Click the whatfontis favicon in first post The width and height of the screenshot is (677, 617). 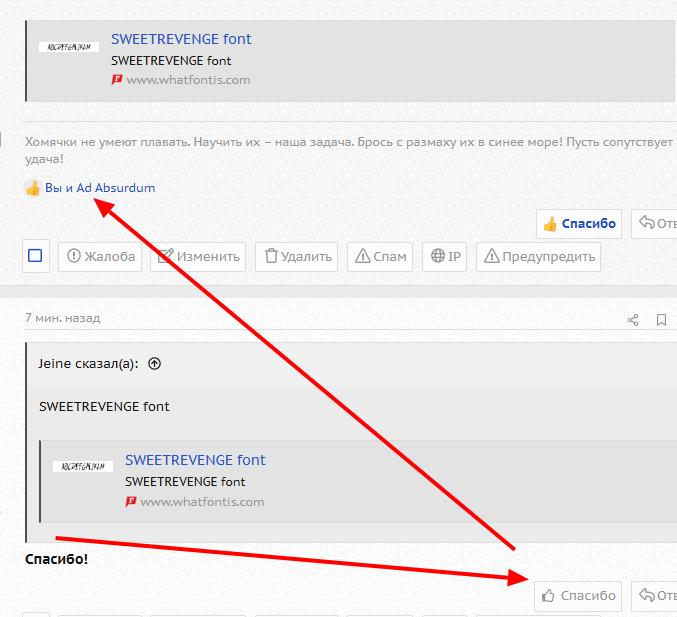click(117, 80)
